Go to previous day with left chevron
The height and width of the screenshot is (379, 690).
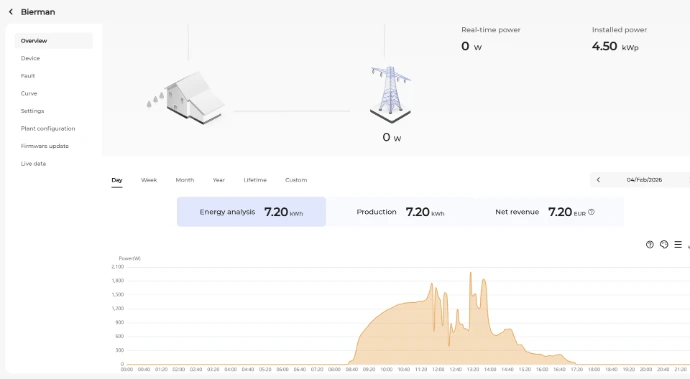(598, 180)
